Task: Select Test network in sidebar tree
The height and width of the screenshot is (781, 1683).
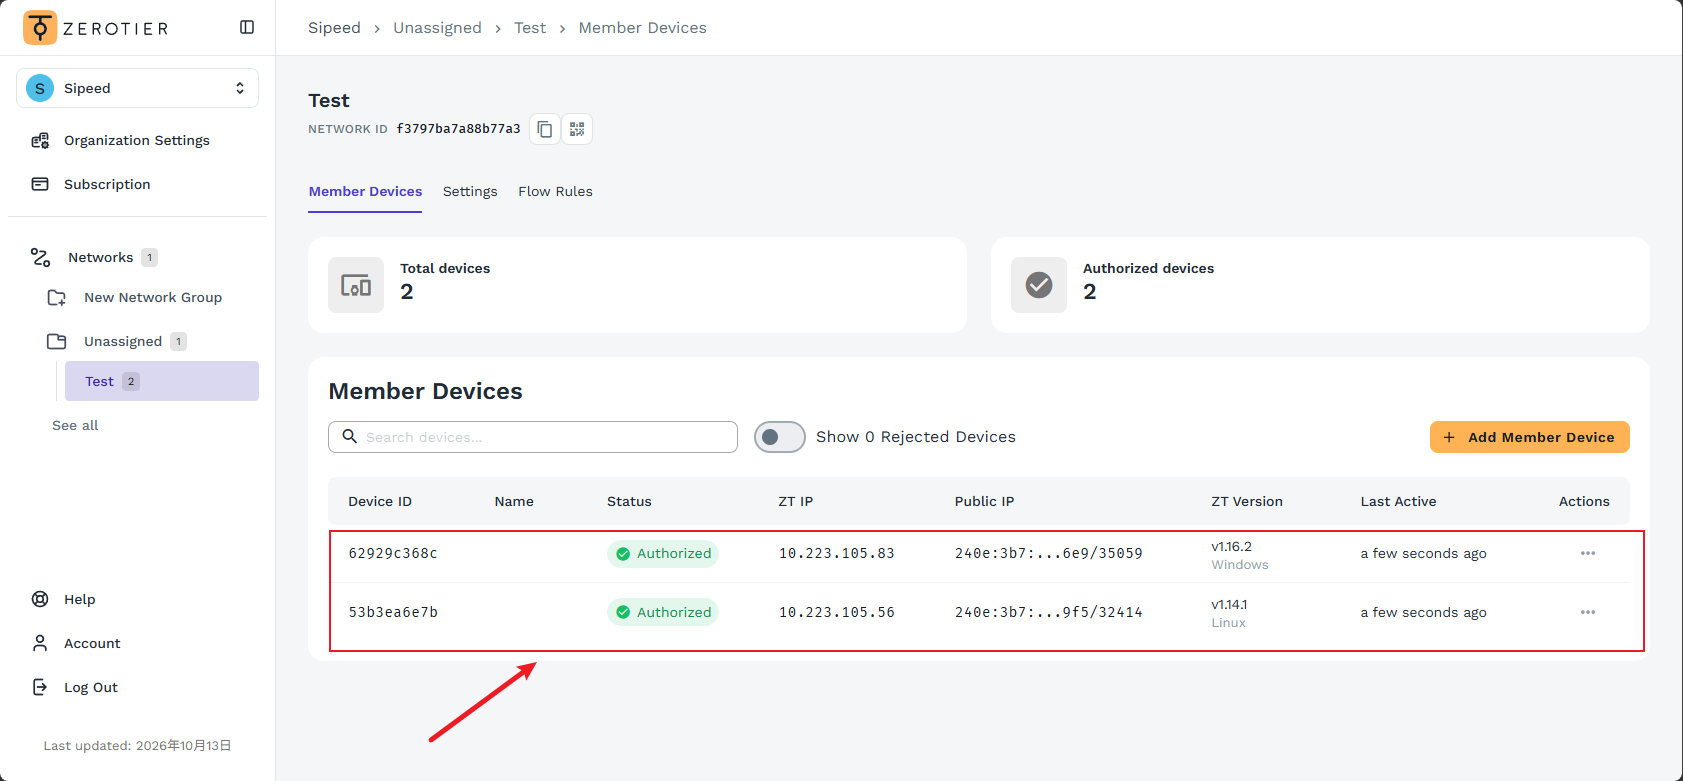Action: pyautogui.click(x=162, y=381)
